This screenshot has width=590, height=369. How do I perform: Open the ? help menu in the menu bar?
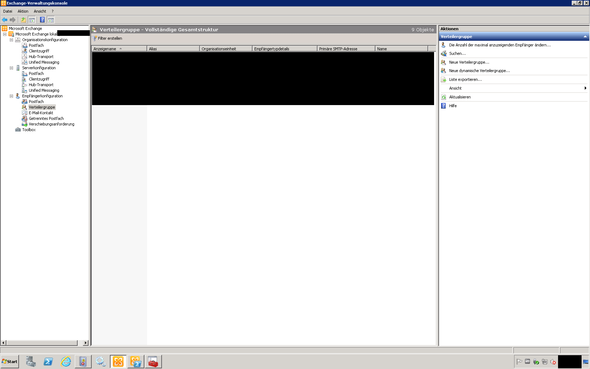52,11
